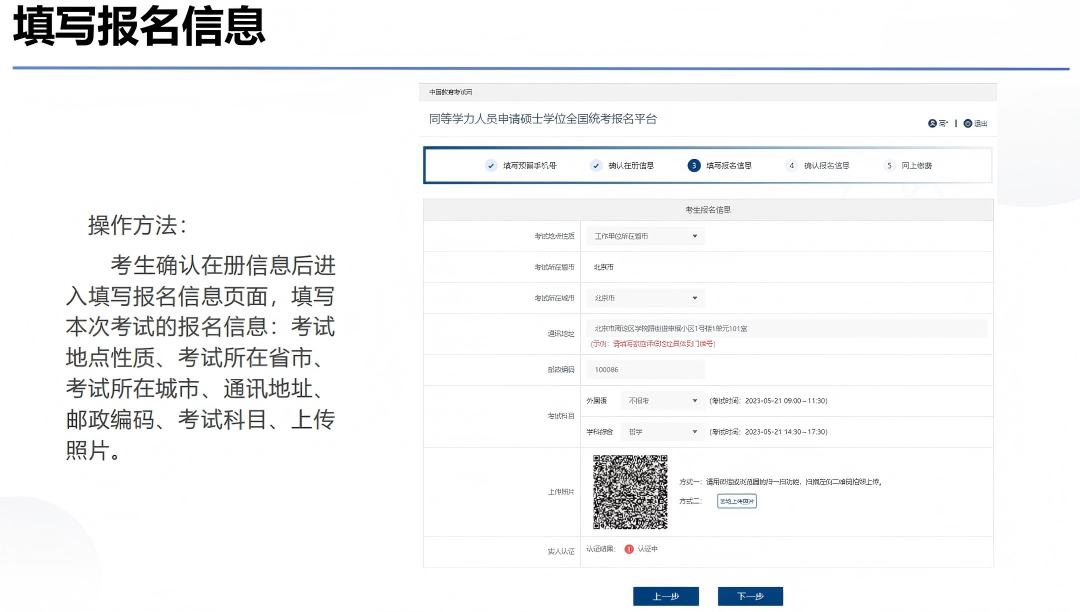This screenshot has width=1080, height=612.
Task: Focus the 邮政编码 field containing 100086
Action: pyautogui.click(x=645, y=370)
